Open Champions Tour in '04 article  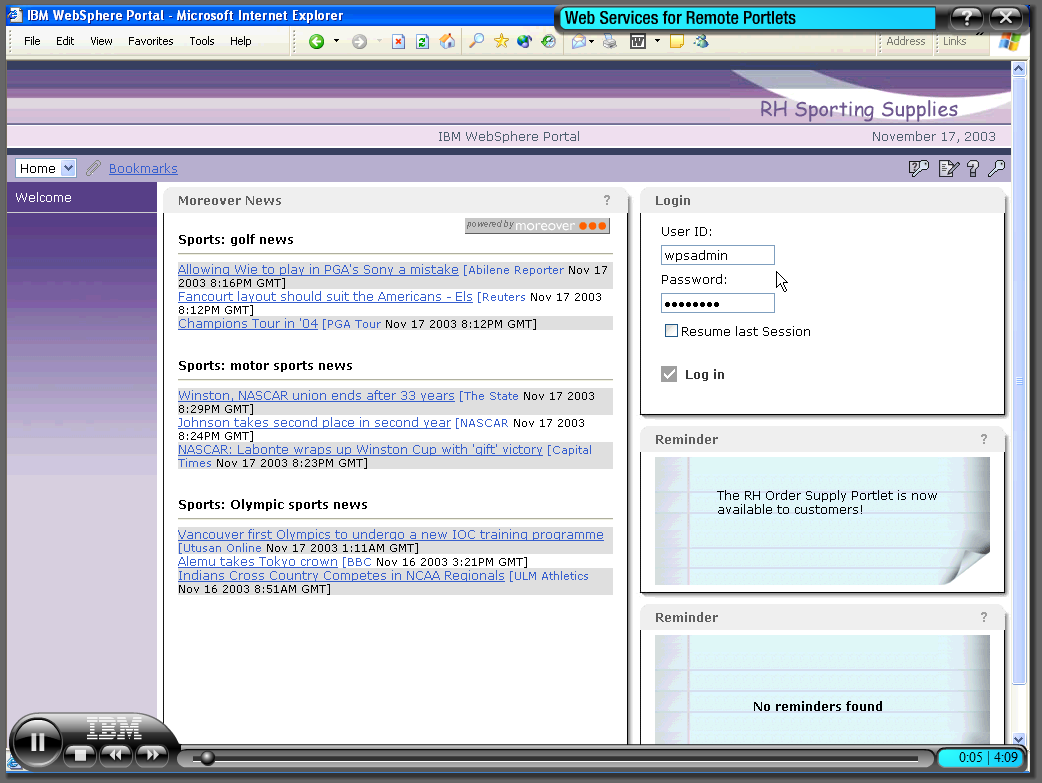coord(248,324)
